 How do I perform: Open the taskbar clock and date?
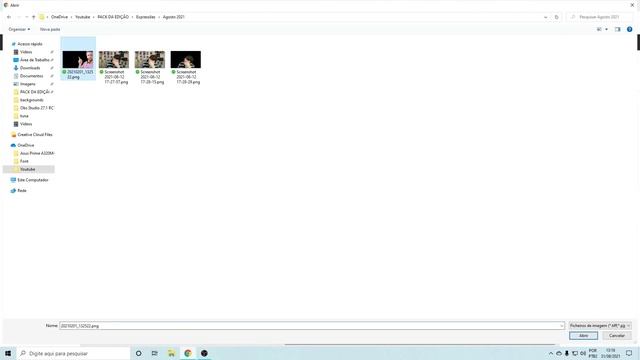[x=610, y=353]
